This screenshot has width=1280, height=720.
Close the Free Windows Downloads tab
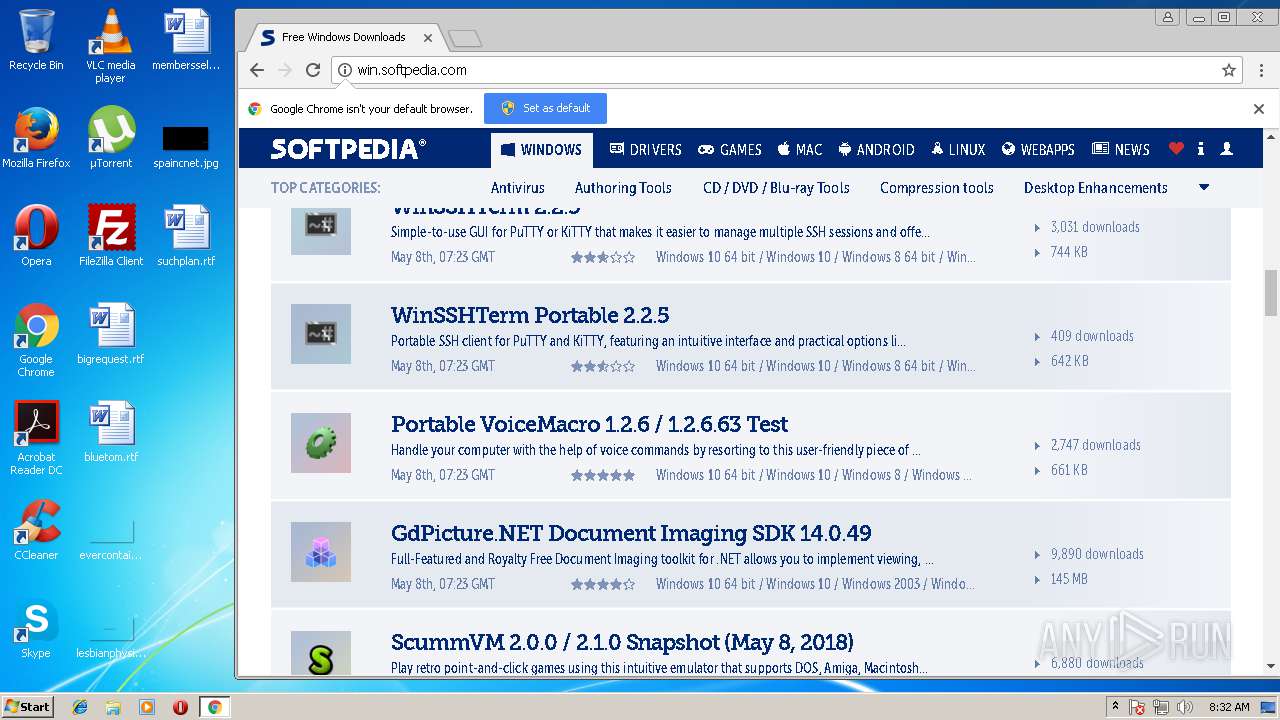click(428, 38)
